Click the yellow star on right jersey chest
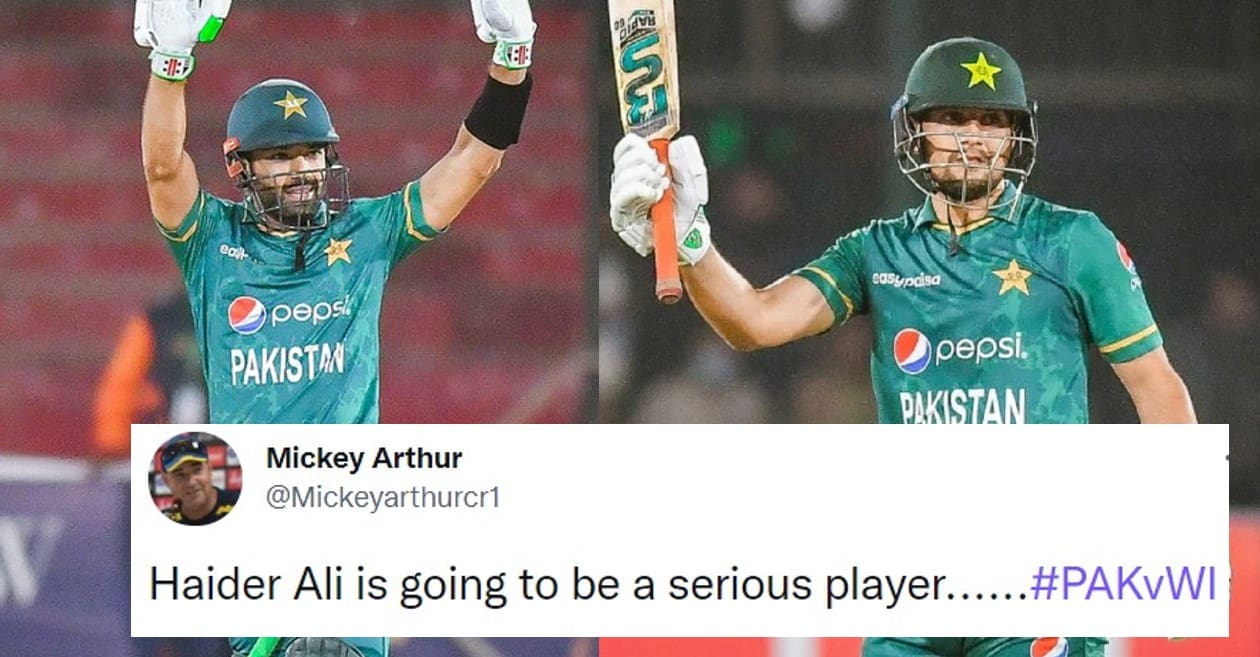The image size is (1260, 657). [x=1012, y=277]
